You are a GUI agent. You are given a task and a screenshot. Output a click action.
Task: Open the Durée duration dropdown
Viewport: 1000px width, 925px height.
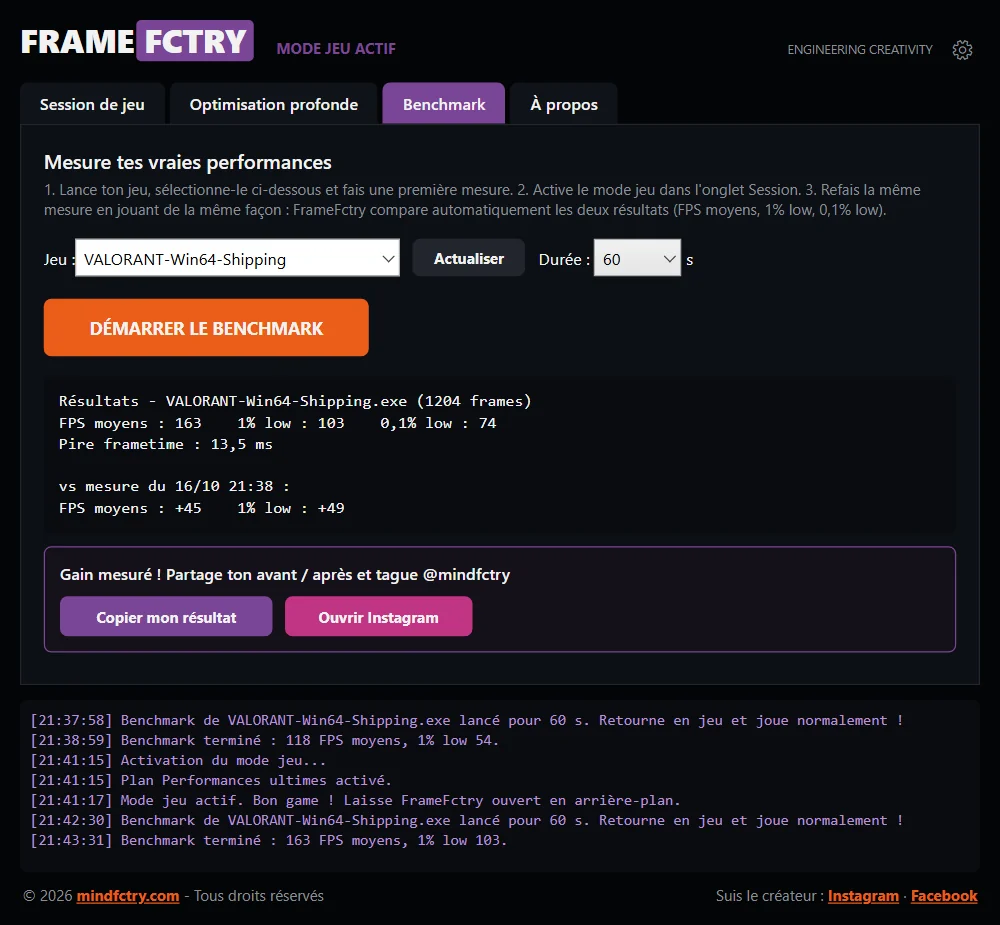tap(637, 258)
